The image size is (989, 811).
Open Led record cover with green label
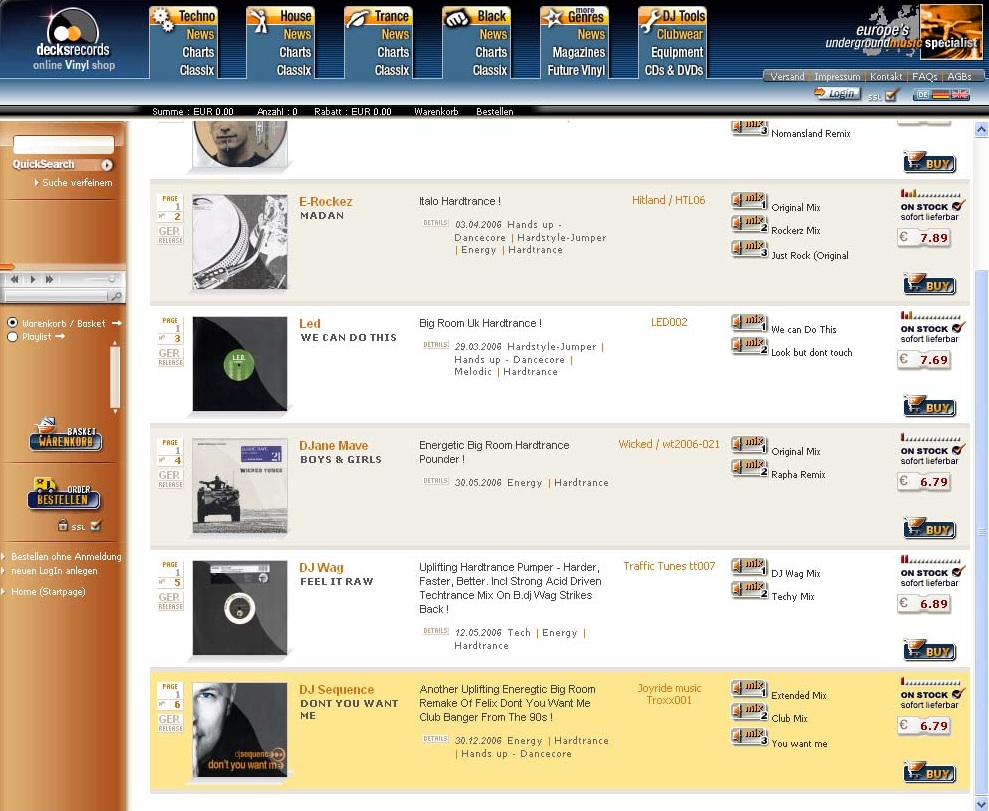[240, 364]
